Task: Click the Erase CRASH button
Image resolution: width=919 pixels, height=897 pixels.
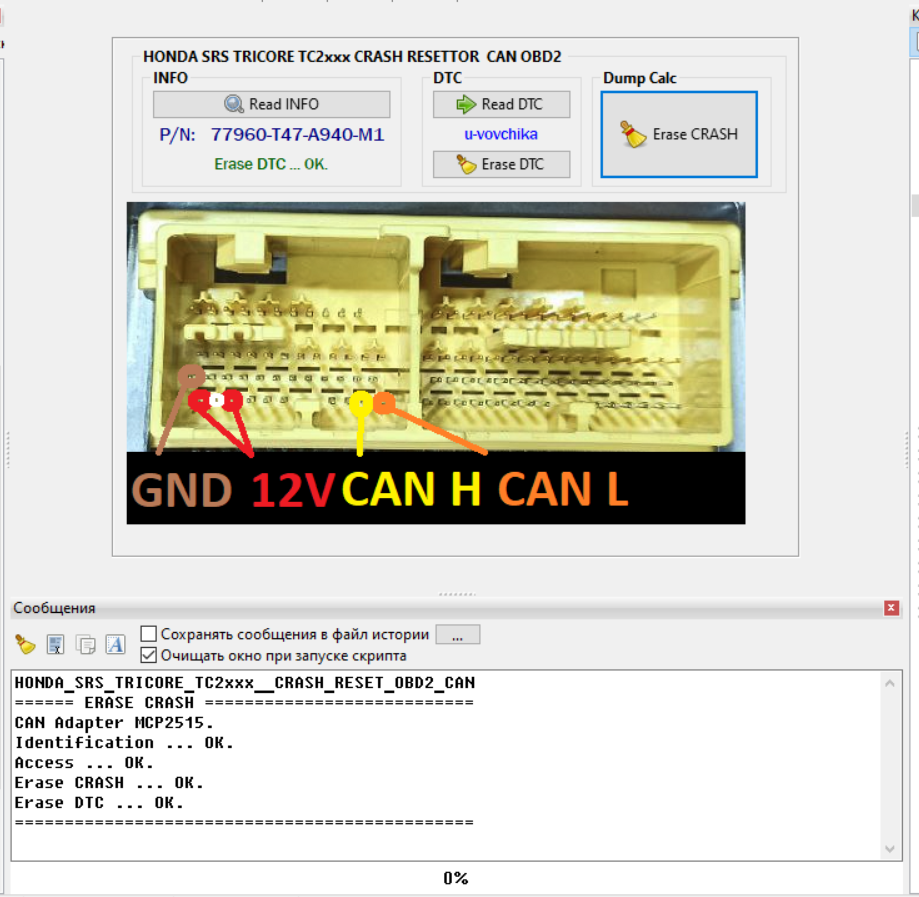Action: (679, 134)
